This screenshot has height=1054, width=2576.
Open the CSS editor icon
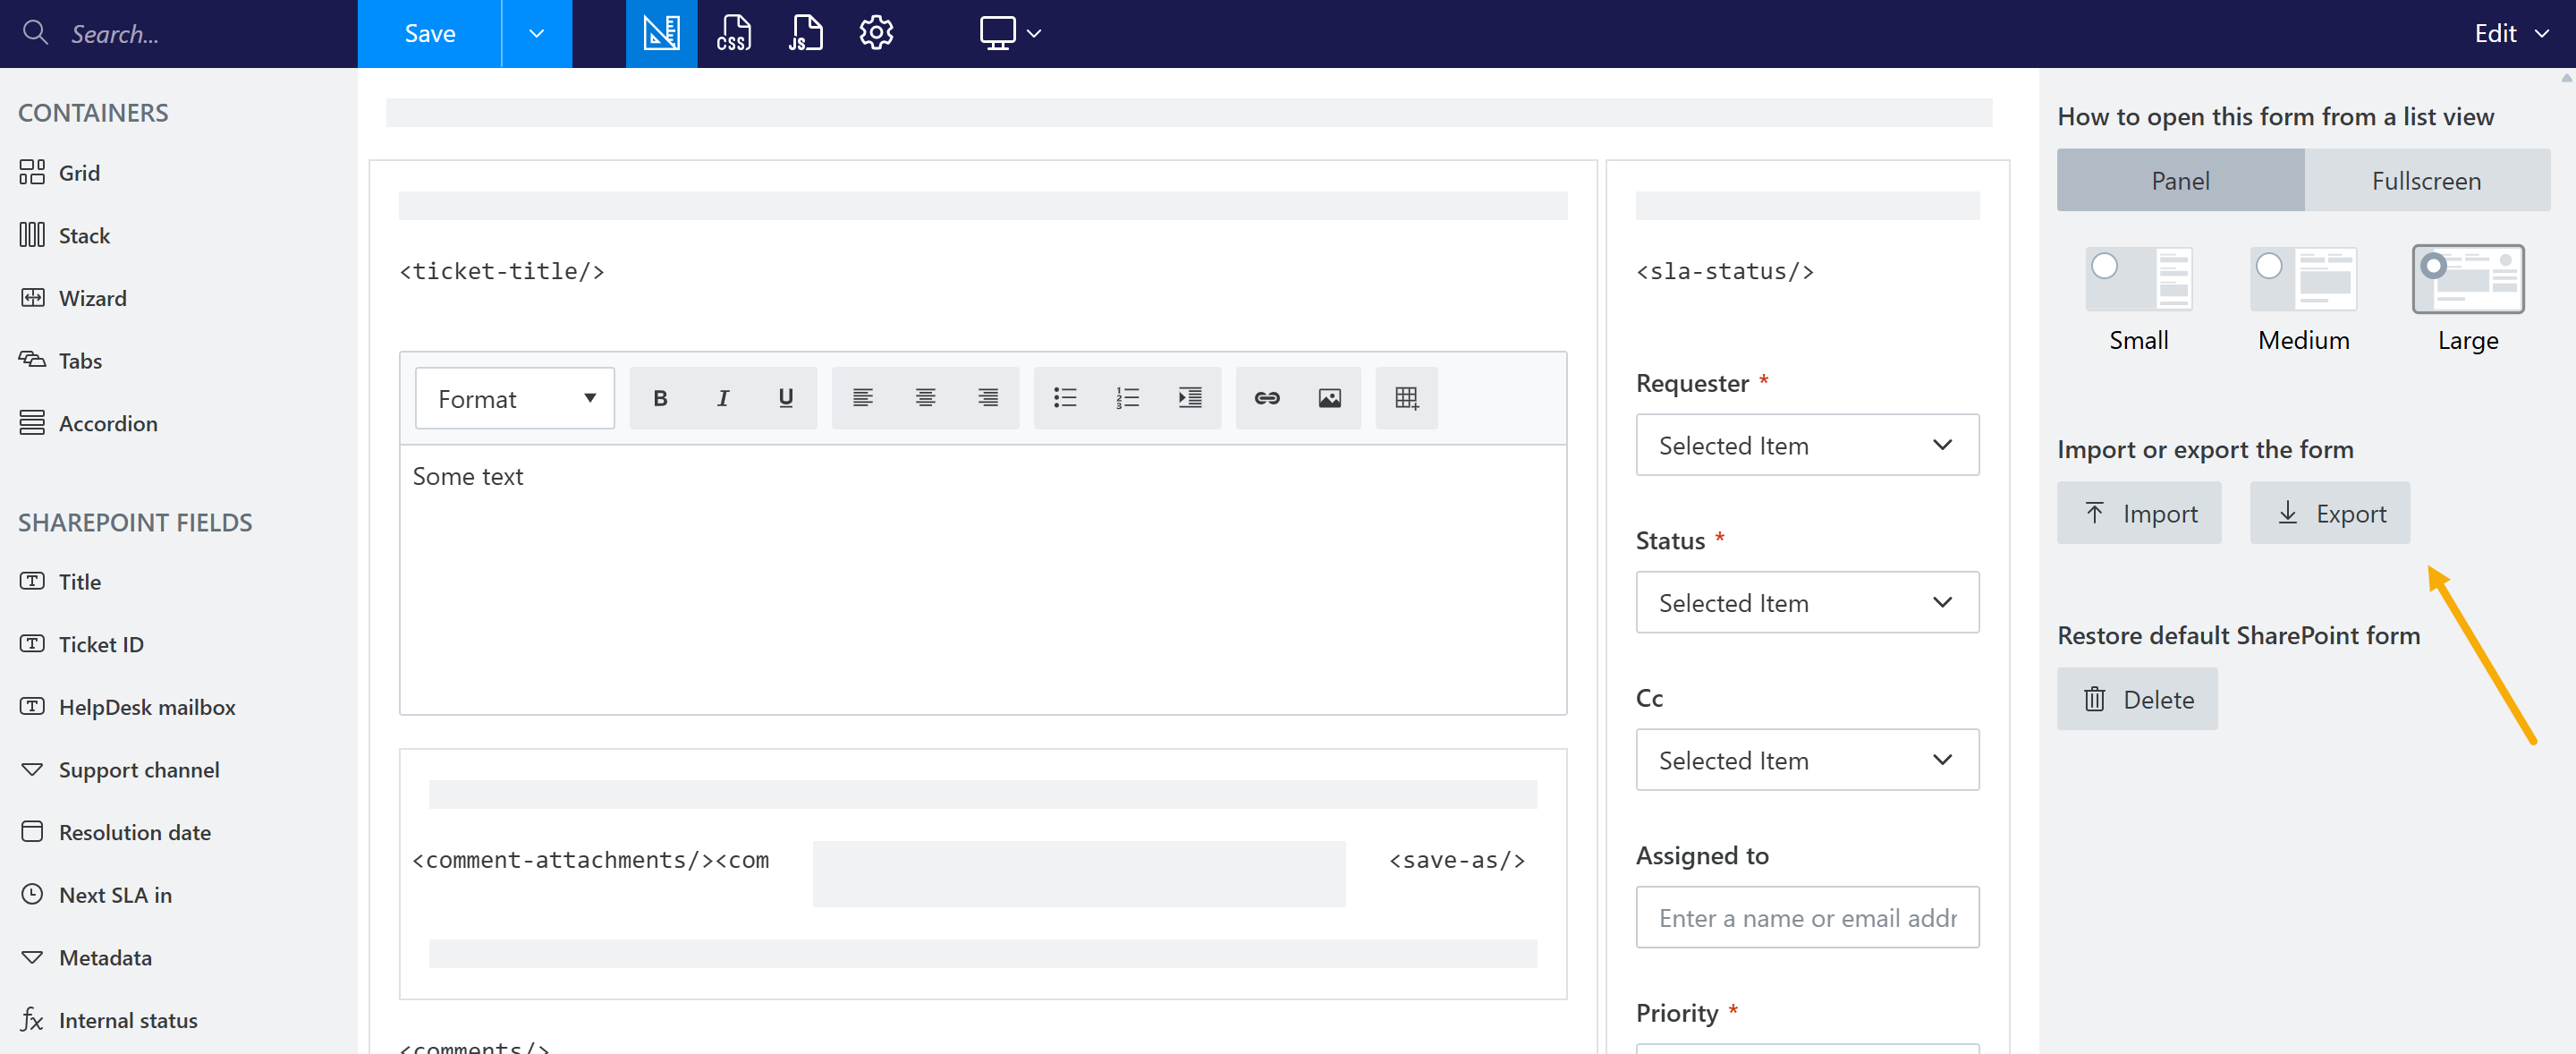coord(733,33)
